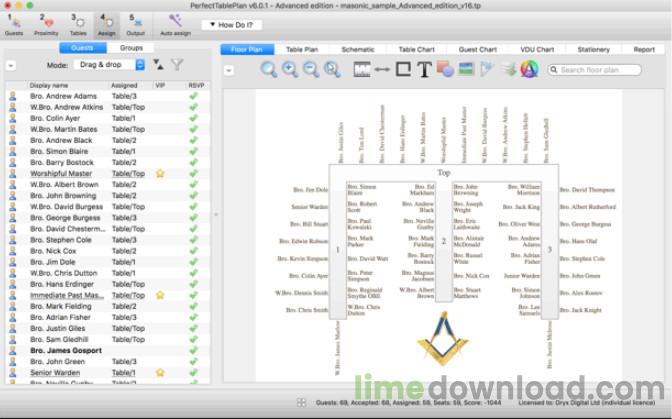The image size is (672, 419).
Task: Expand the How Do I? menu
Action: click(x=232, y=25)
